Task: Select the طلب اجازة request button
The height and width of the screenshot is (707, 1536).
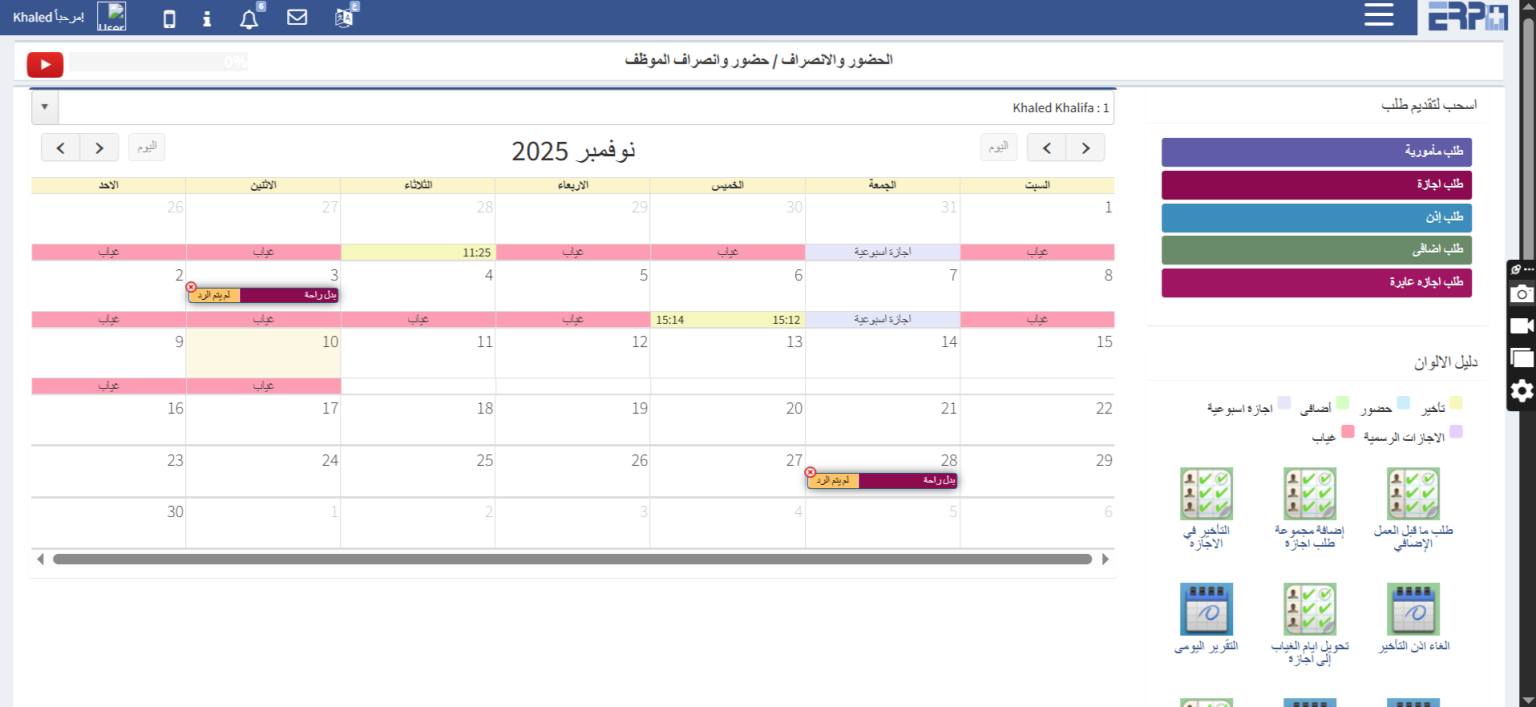Action: click(1316, 185)
